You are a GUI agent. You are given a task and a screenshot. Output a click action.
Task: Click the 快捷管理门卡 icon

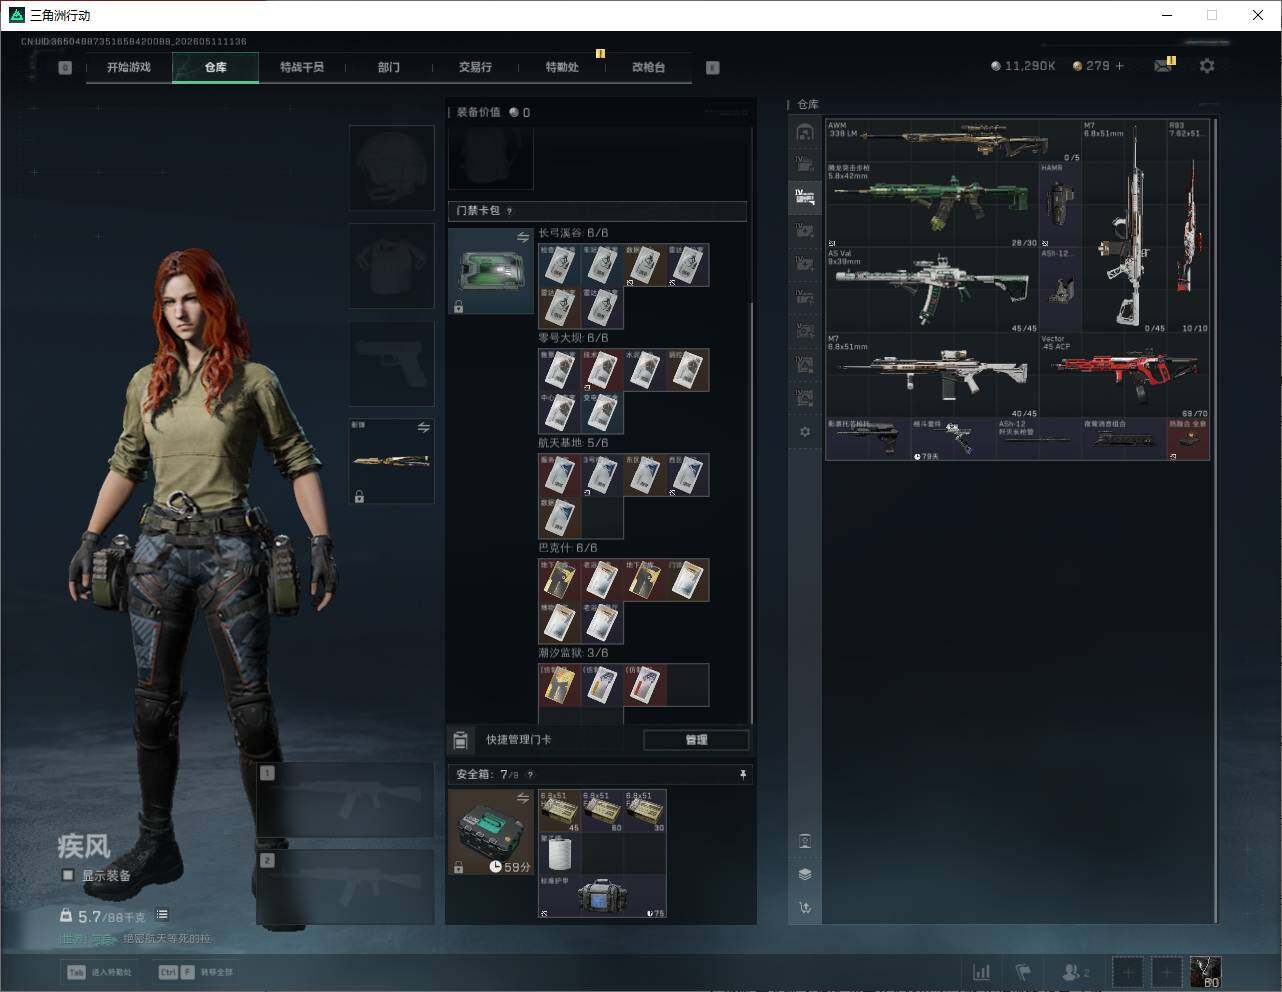coord(460,740)
